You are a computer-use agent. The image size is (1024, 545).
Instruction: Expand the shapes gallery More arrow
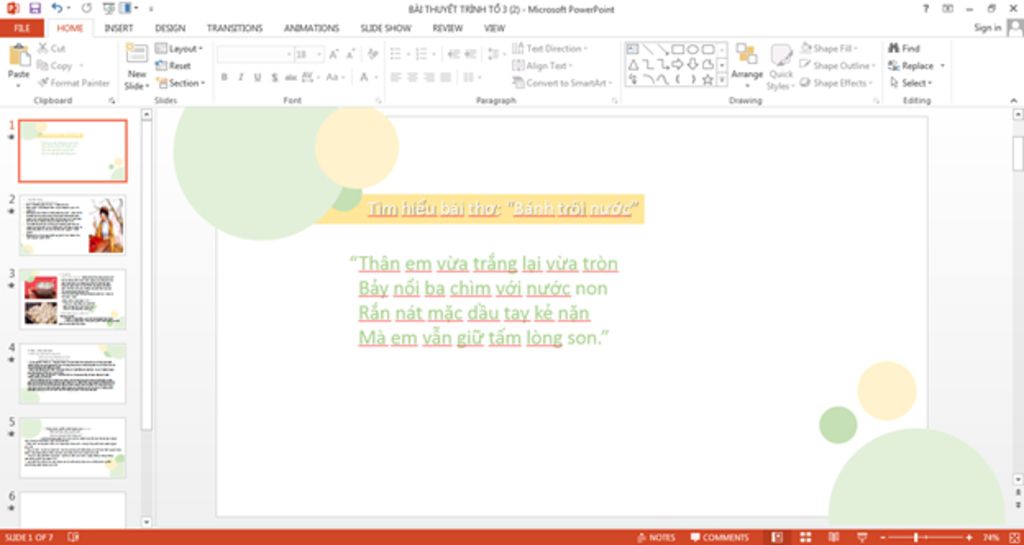(x=722, y=80)
